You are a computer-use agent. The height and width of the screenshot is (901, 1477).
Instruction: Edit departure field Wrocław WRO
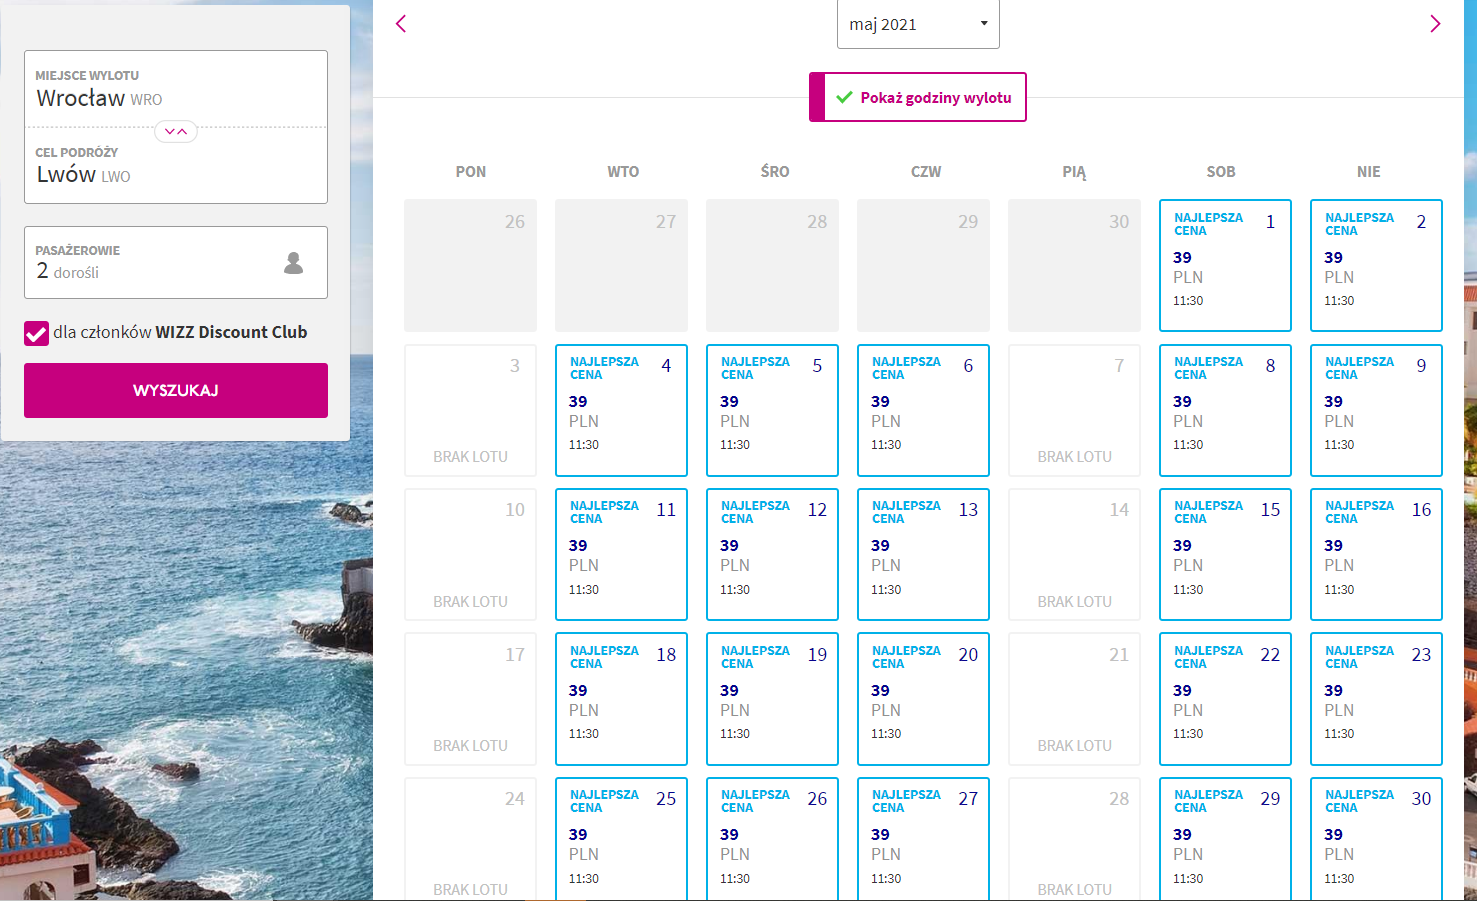tap(176, 89)
